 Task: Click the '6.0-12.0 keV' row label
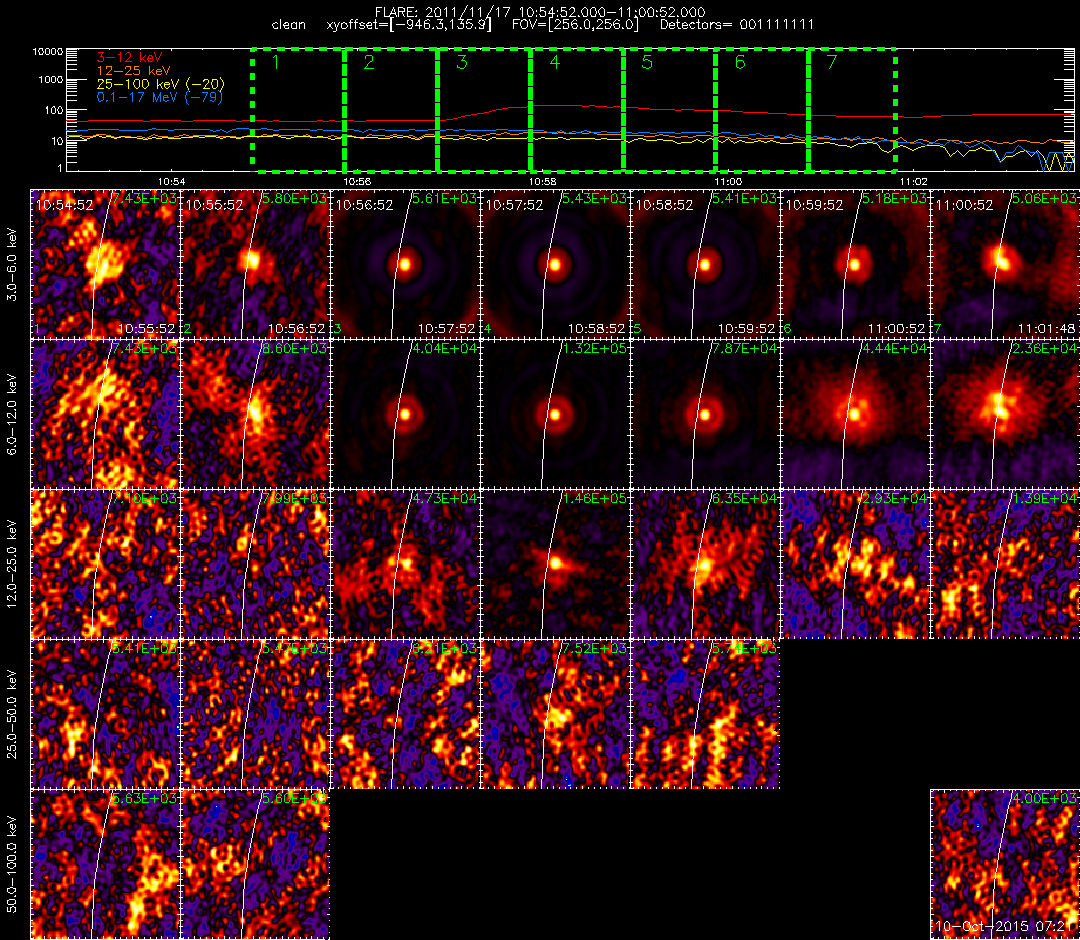(12, 415)
